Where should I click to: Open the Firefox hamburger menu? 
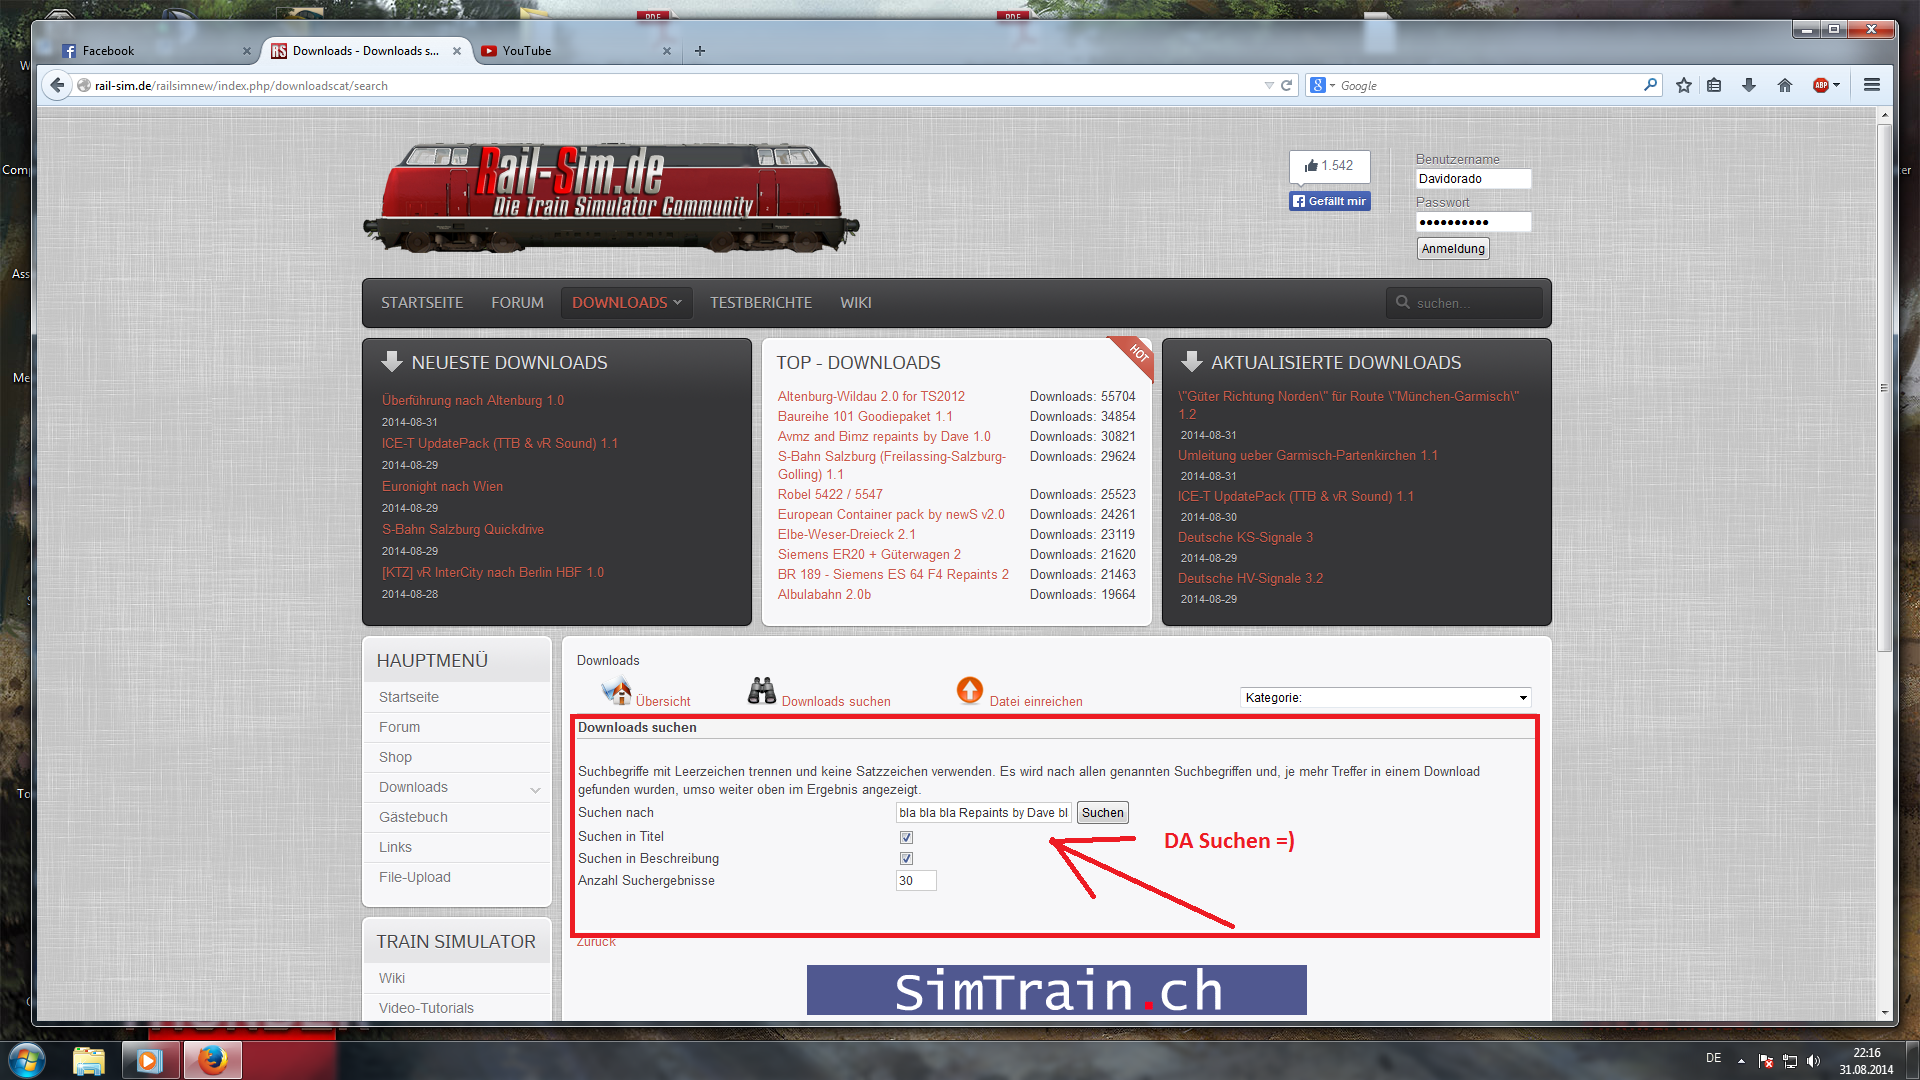tap(1872, 85)
